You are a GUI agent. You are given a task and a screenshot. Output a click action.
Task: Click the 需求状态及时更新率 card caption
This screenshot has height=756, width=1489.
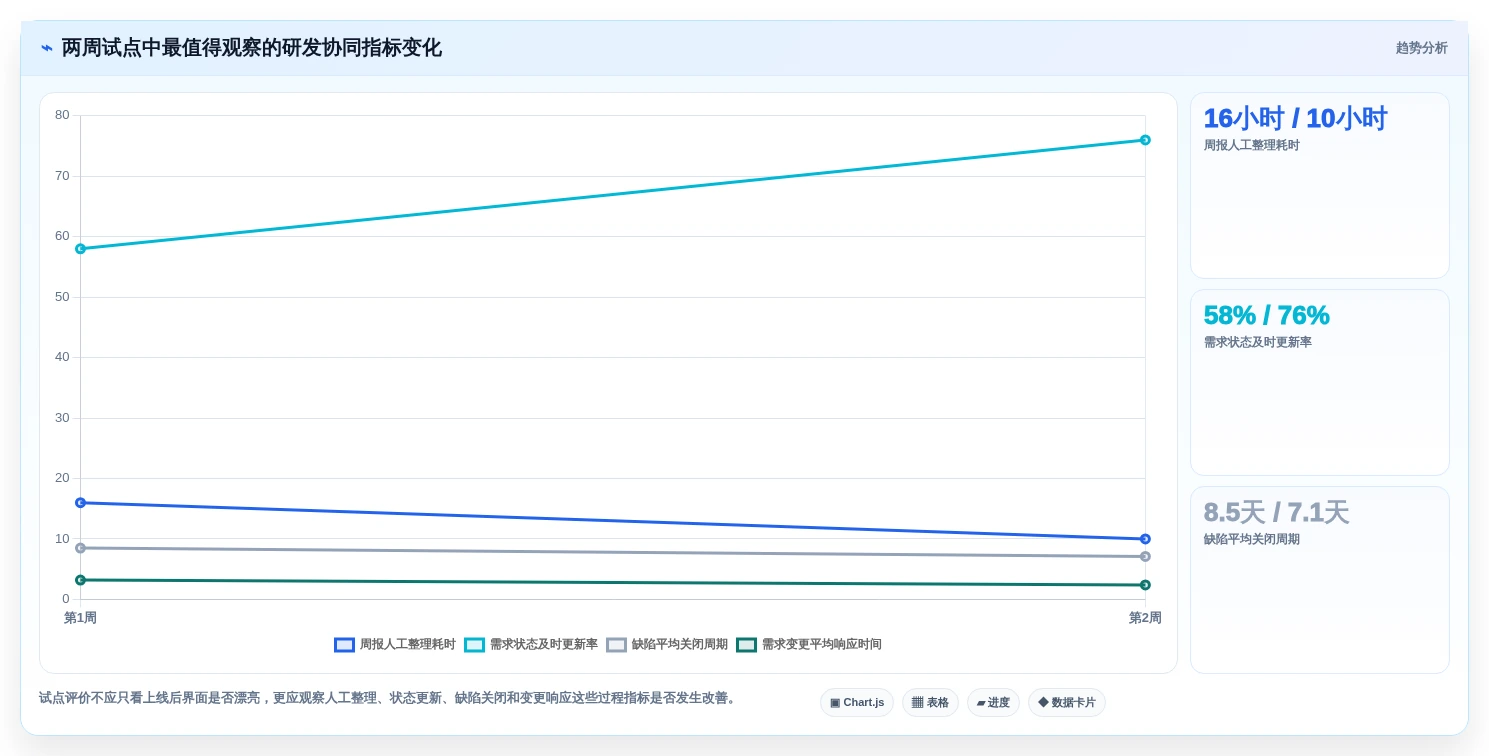(1258, 343)
